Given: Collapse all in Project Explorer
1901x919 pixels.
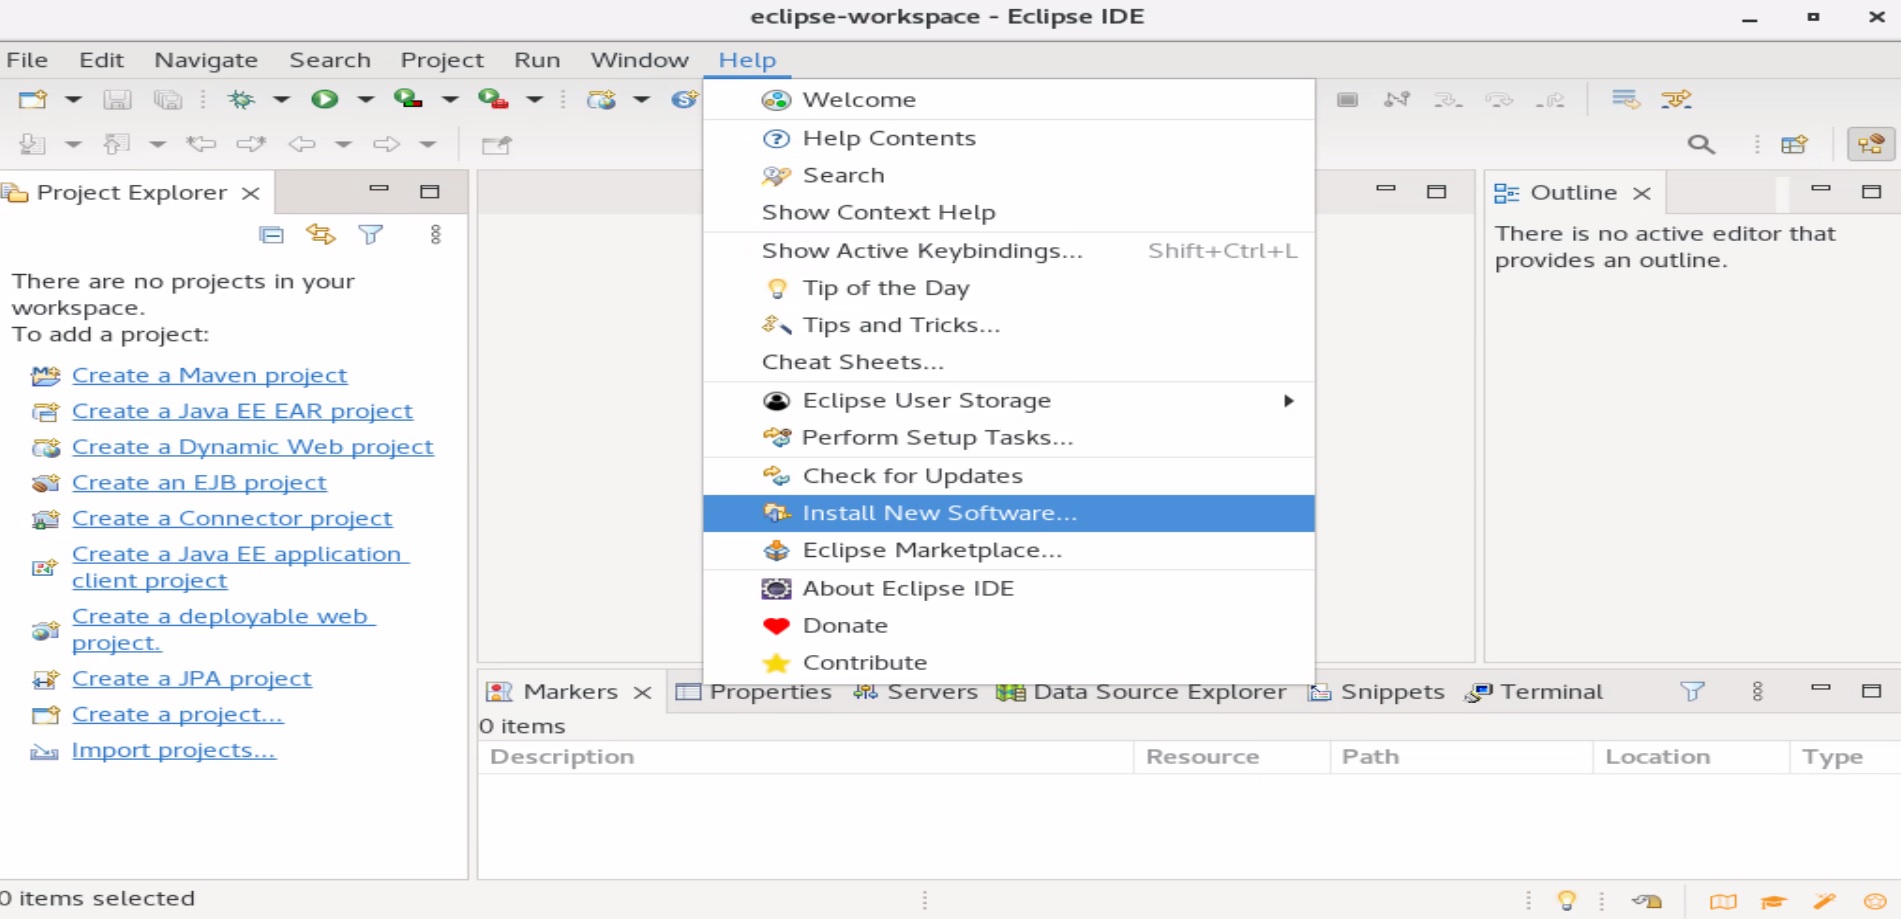Looking at the screenshot, I should click(x=271, y=235).
